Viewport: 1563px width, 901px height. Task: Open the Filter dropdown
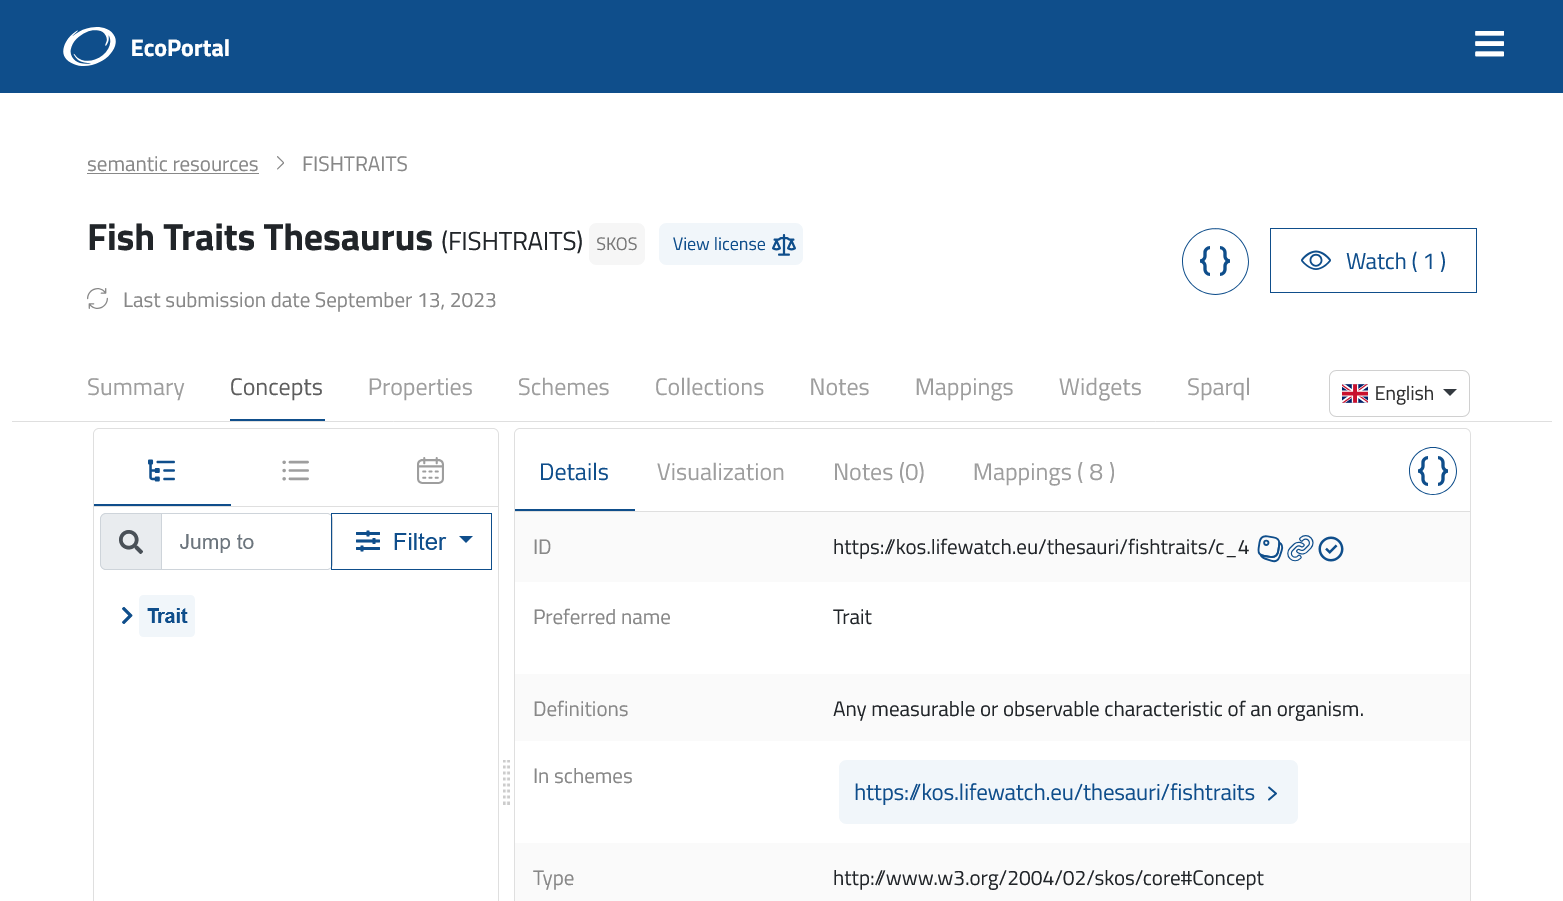411,542
